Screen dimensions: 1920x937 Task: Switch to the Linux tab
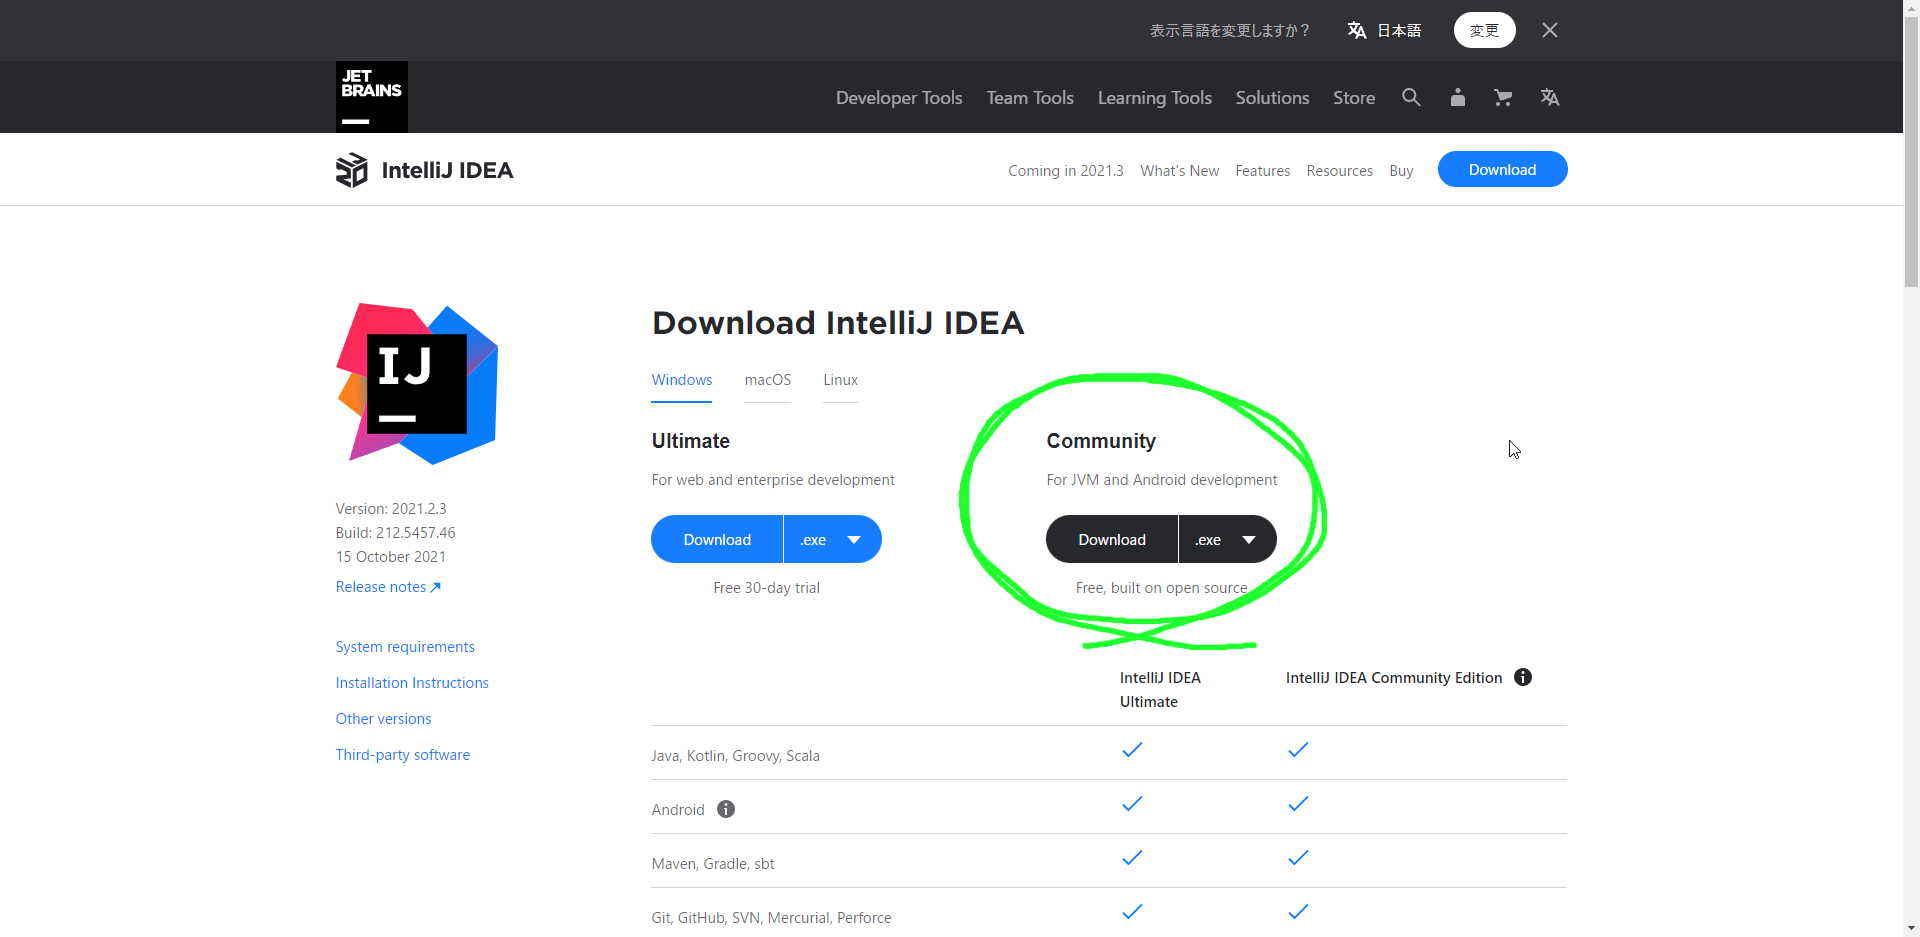(x=841, y=380)
